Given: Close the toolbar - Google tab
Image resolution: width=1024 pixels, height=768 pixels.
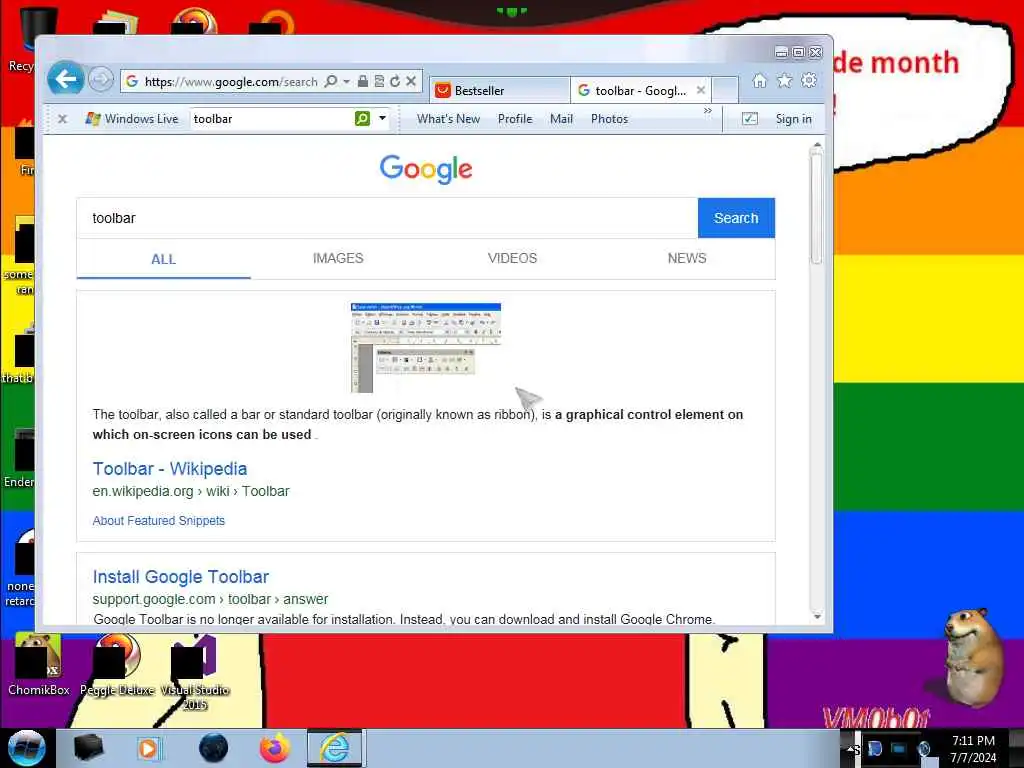Looking at the screenshot, I should pos(701,90).
